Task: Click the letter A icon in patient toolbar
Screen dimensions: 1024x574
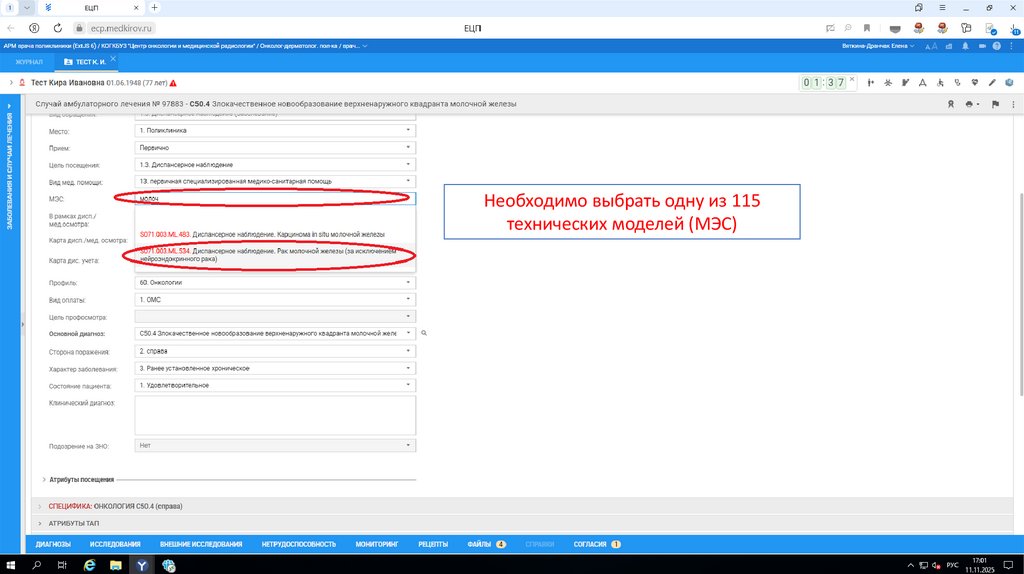Action: click(923, 83)
